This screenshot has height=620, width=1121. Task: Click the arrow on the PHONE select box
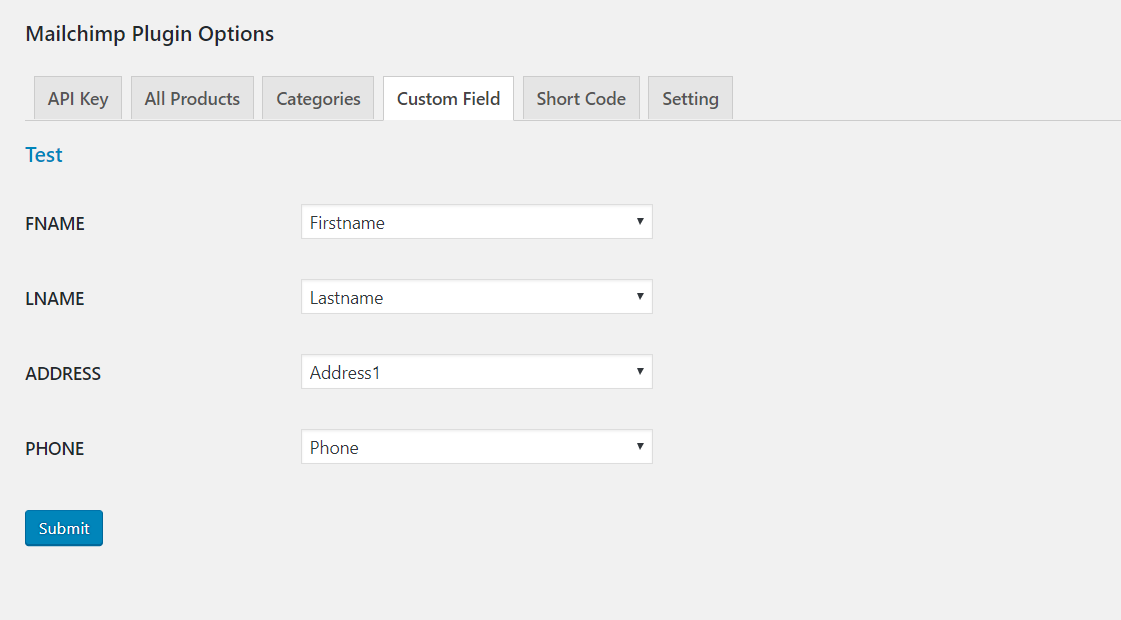[x=640, y=446]
